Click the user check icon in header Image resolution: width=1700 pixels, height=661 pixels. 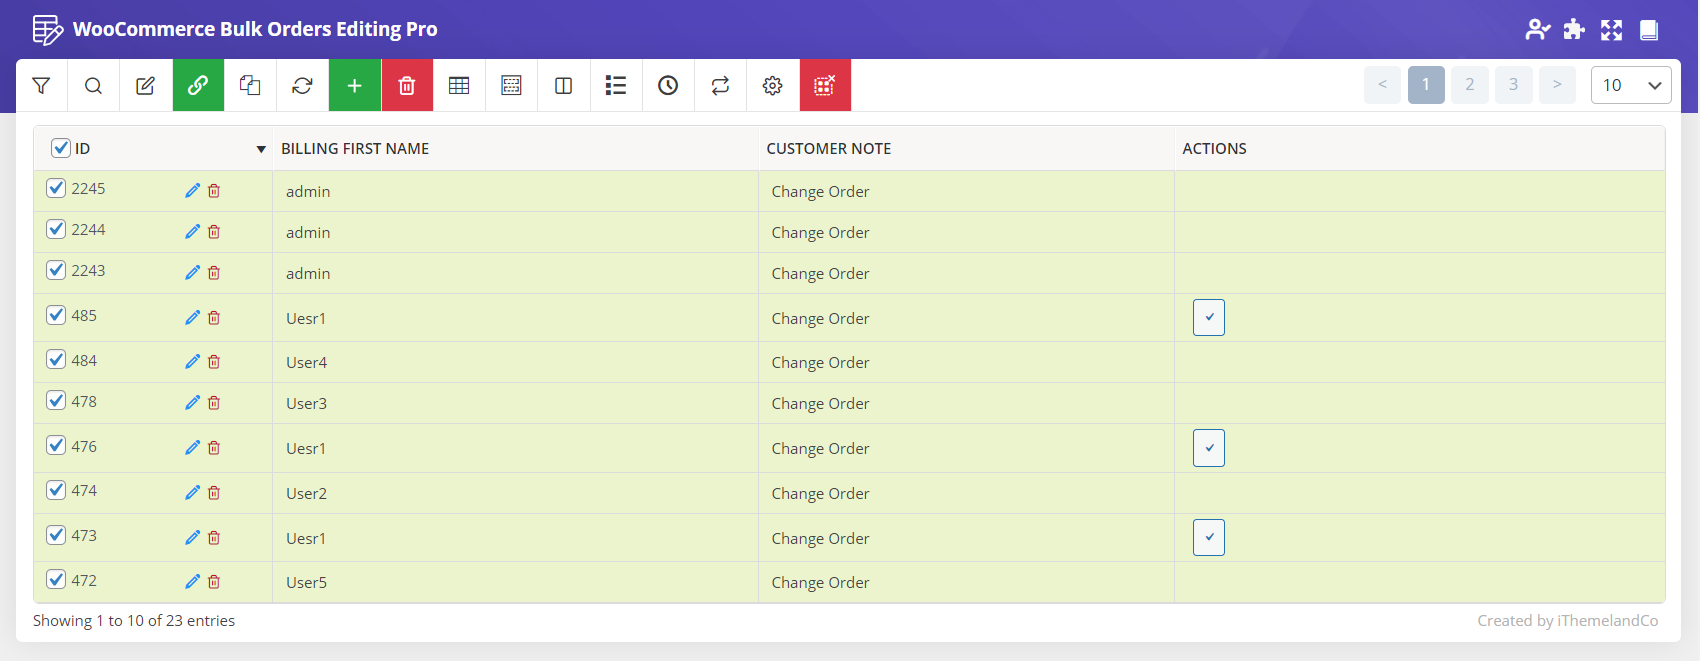pyautogui.click(x=1538, y=30)
